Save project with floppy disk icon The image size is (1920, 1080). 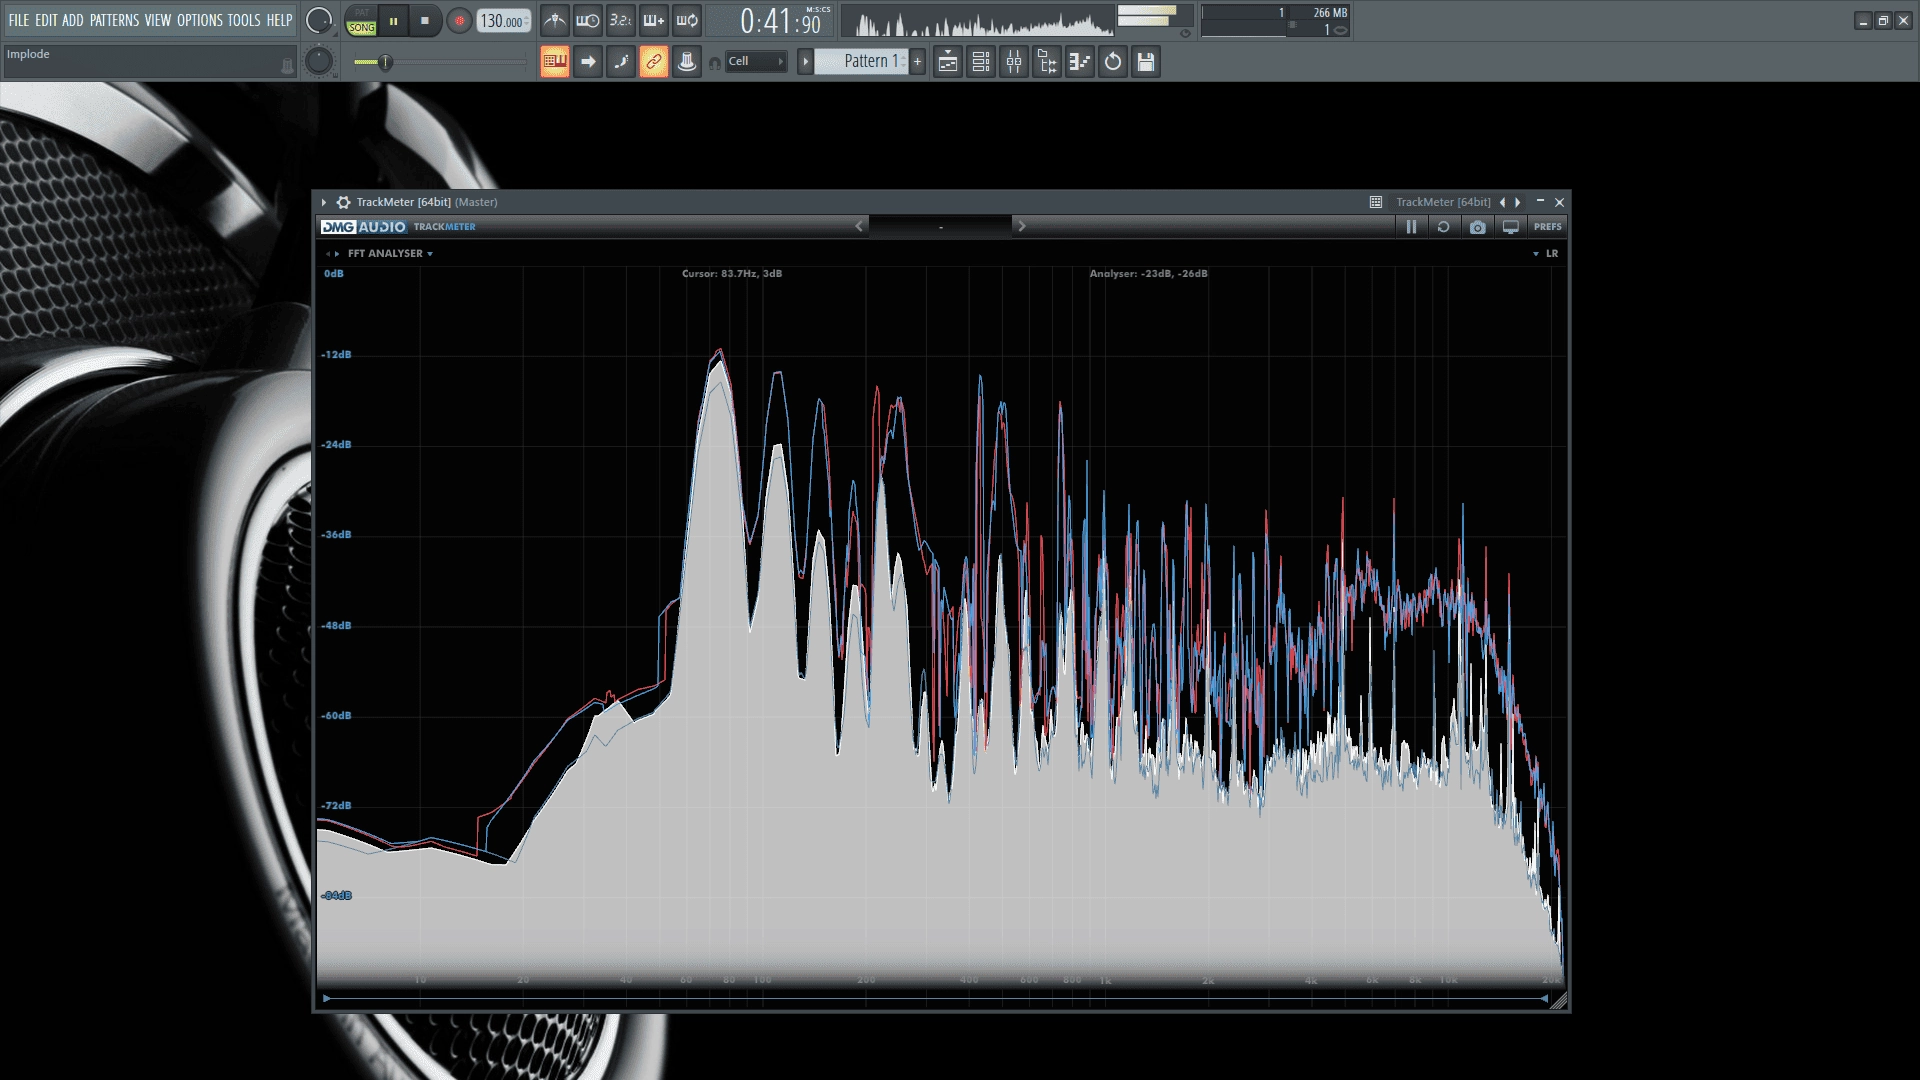pyautogui.click(x=1146, y=62)
